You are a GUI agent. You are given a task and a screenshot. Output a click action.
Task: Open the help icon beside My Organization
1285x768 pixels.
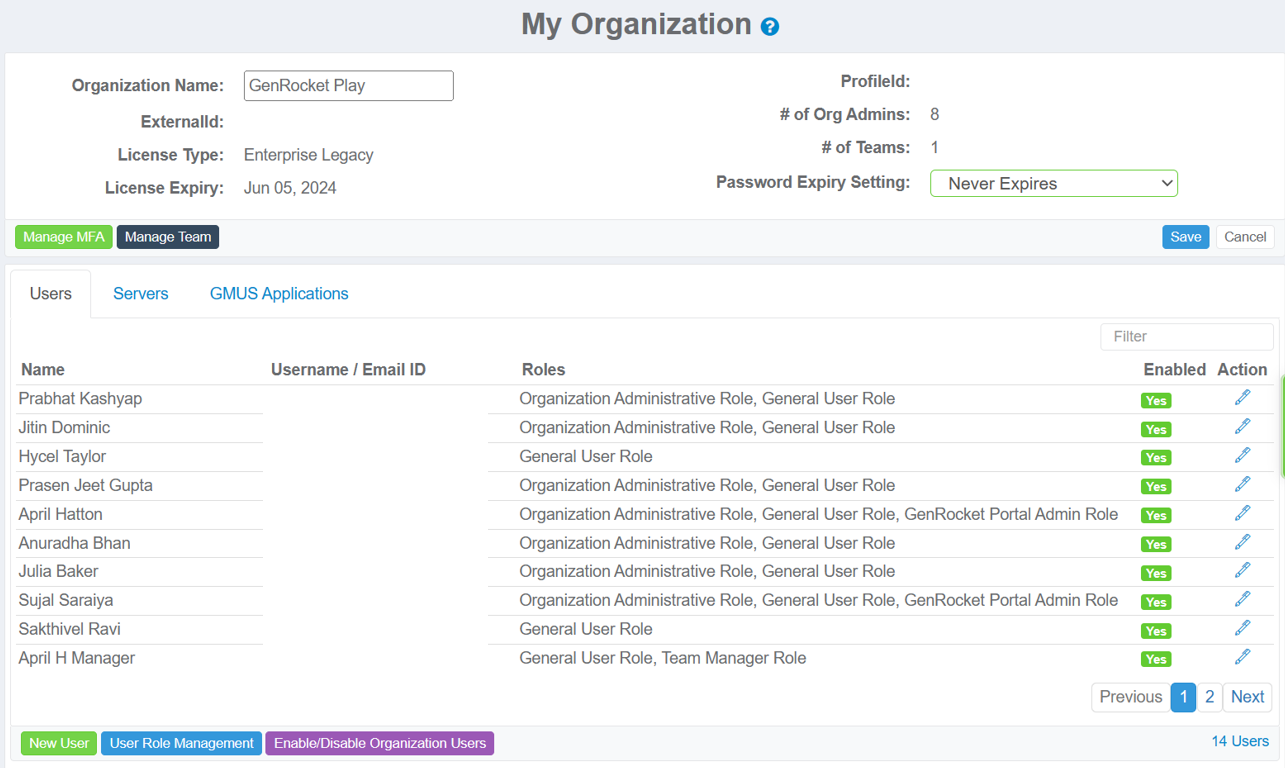point(770,27)
